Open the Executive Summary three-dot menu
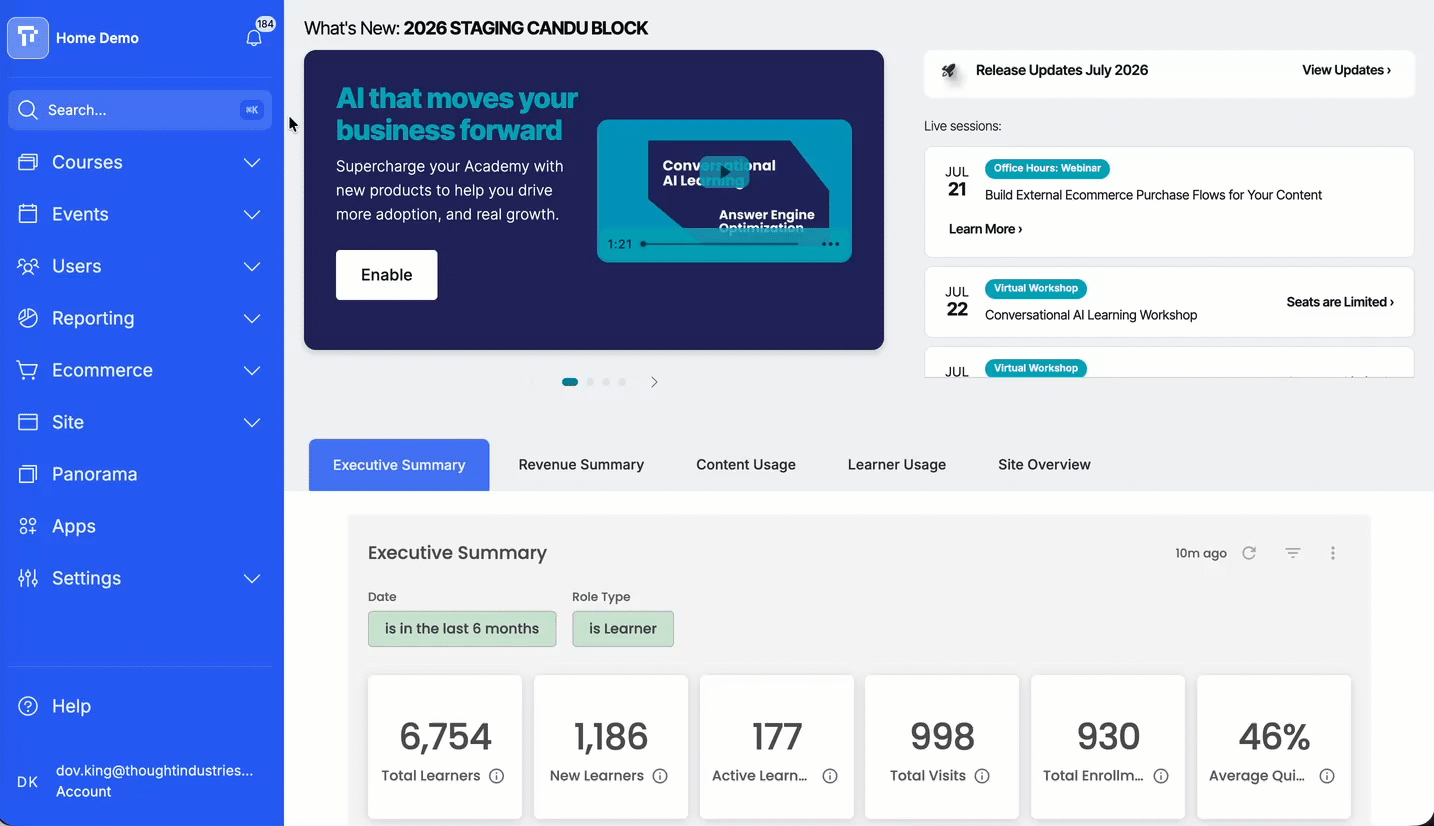The image size is (1434, 826). [x=1333, y=553]
